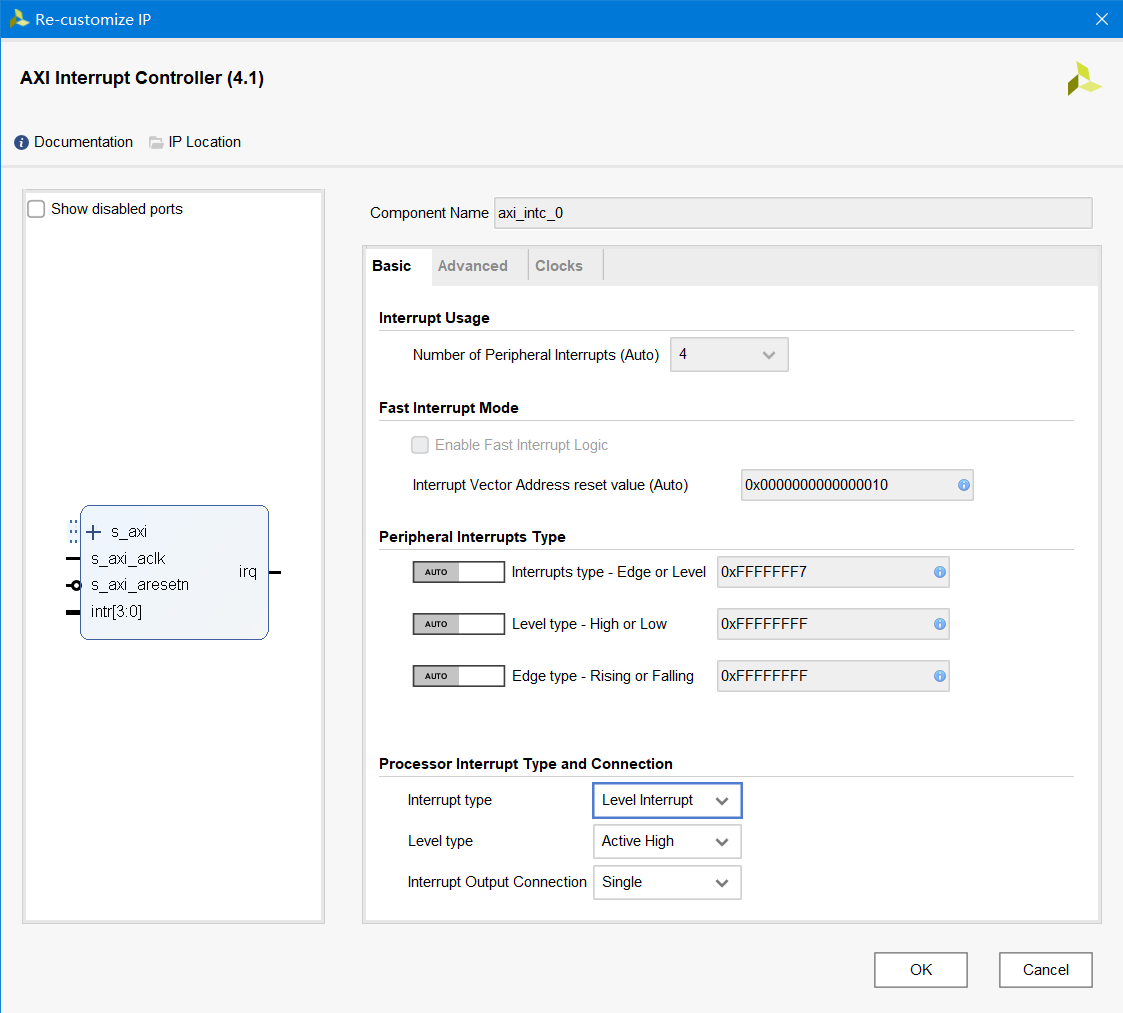Click the Peripheral Interrupts Type heading
The image size is (1123, 1013).
point(472,537)
